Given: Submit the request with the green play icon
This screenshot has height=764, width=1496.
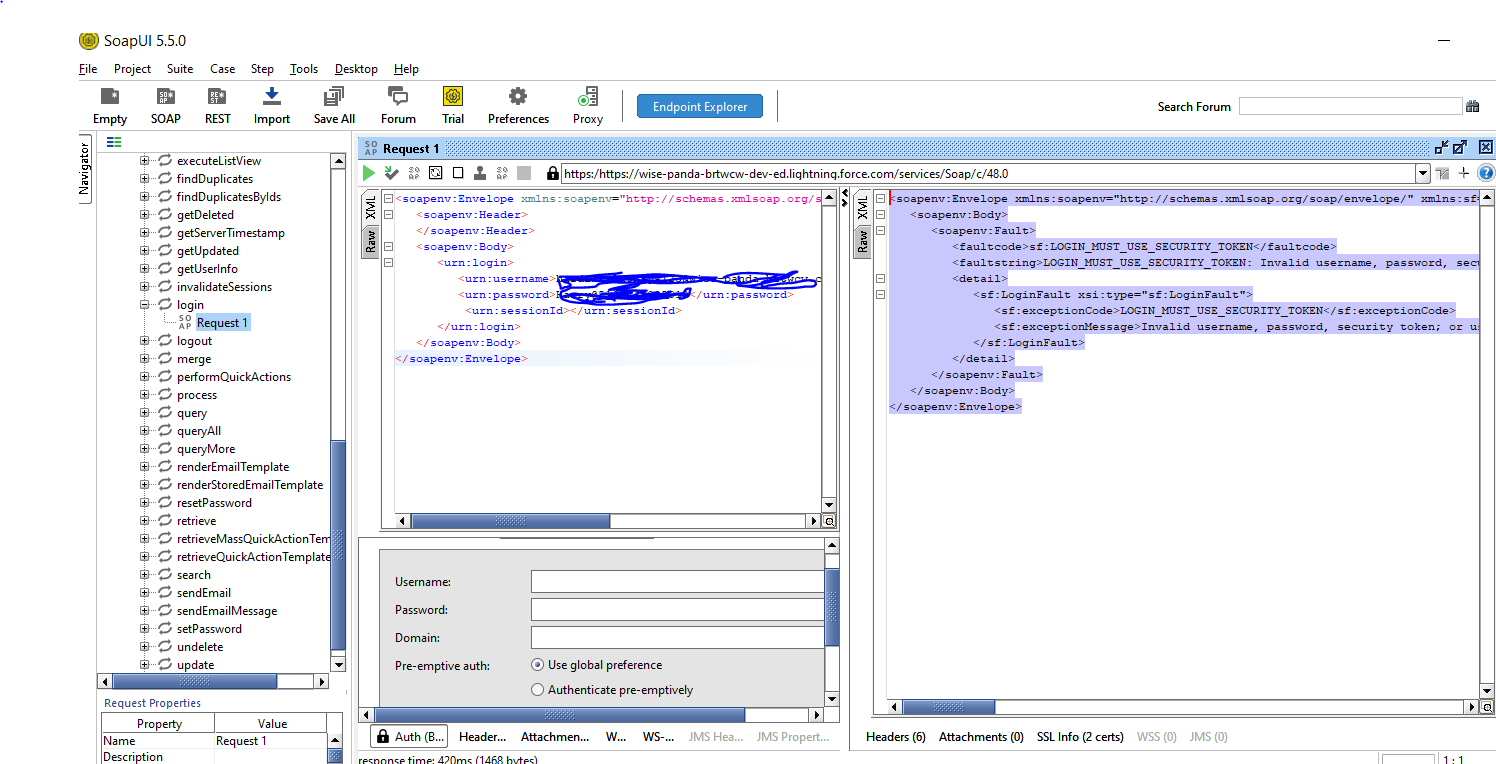Looking at the screenshot, I should pos(369,172).
